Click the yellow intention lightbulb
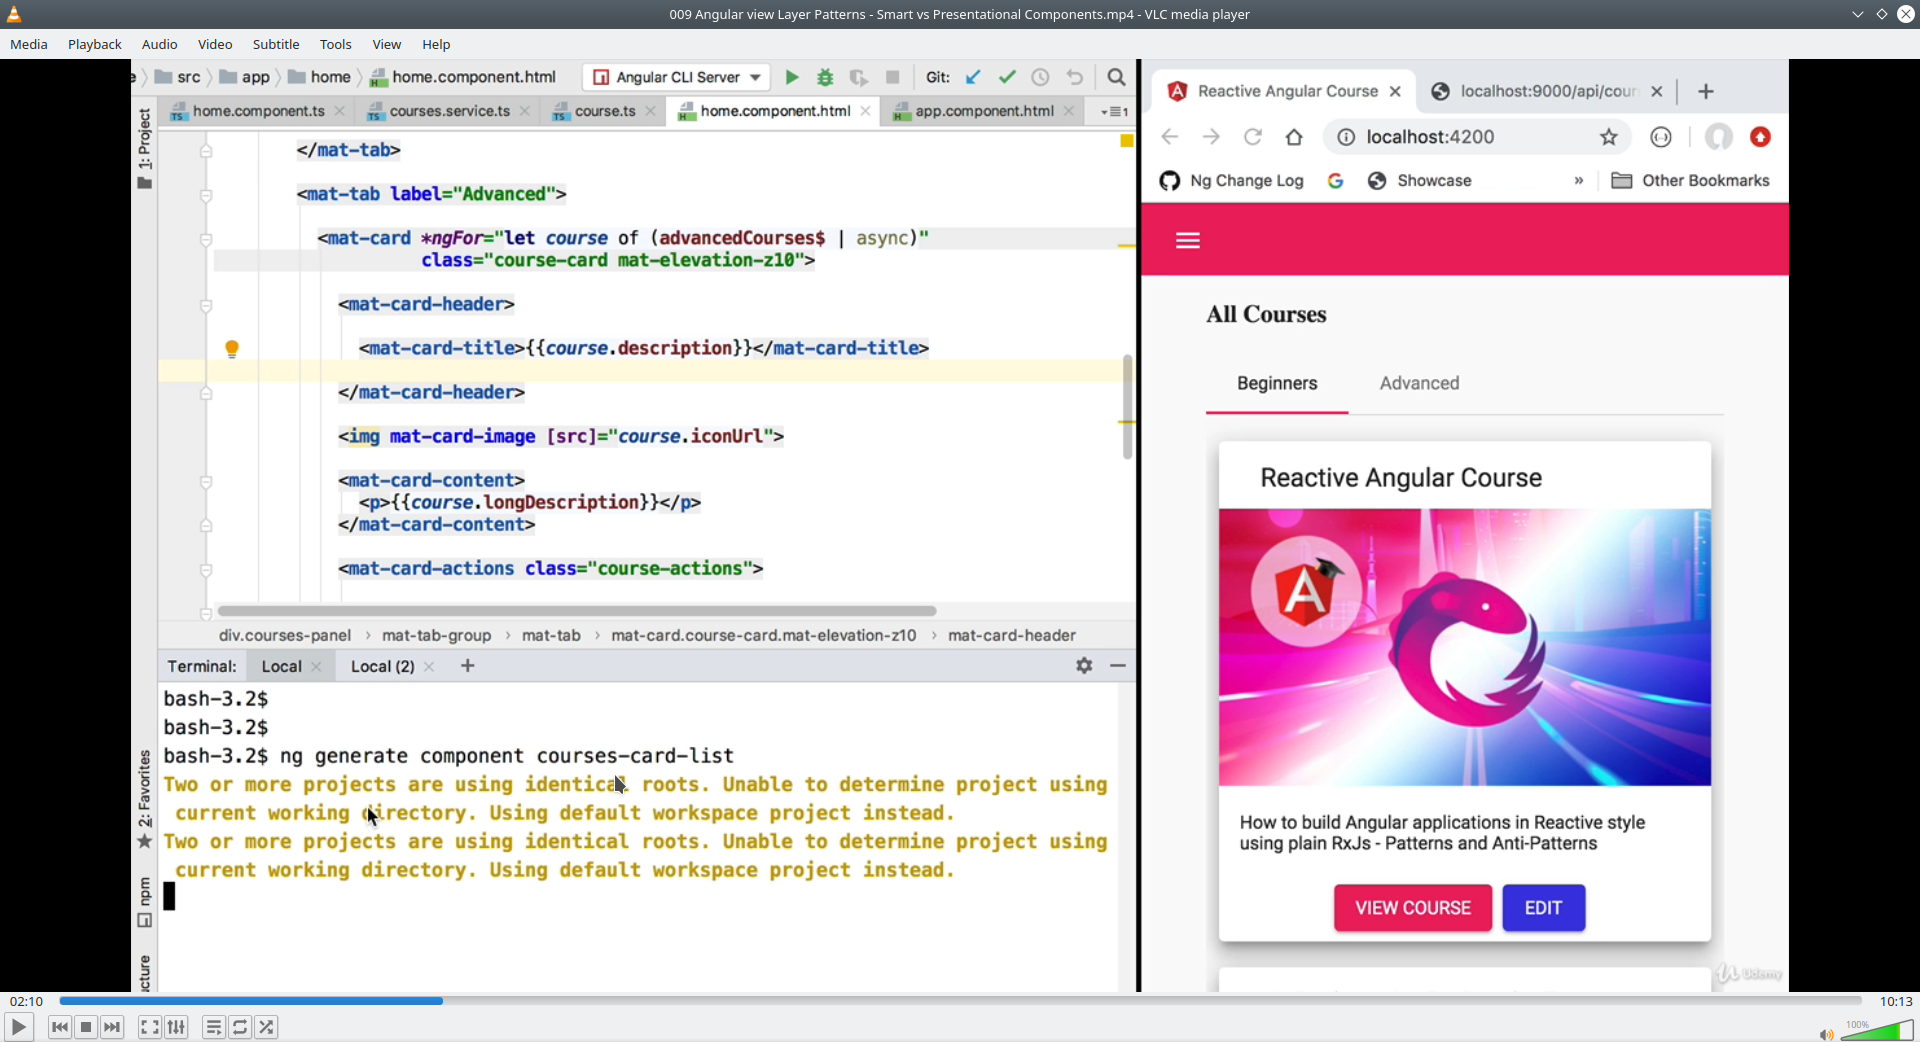 tap(232, 348)
